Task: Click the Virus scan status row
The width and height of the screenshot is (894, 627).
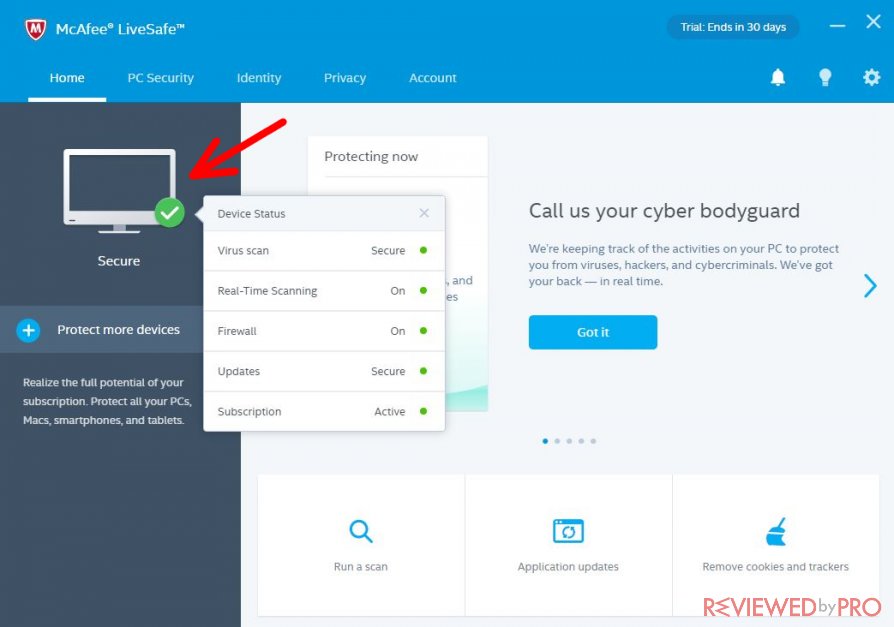Action: click(324, 251)
